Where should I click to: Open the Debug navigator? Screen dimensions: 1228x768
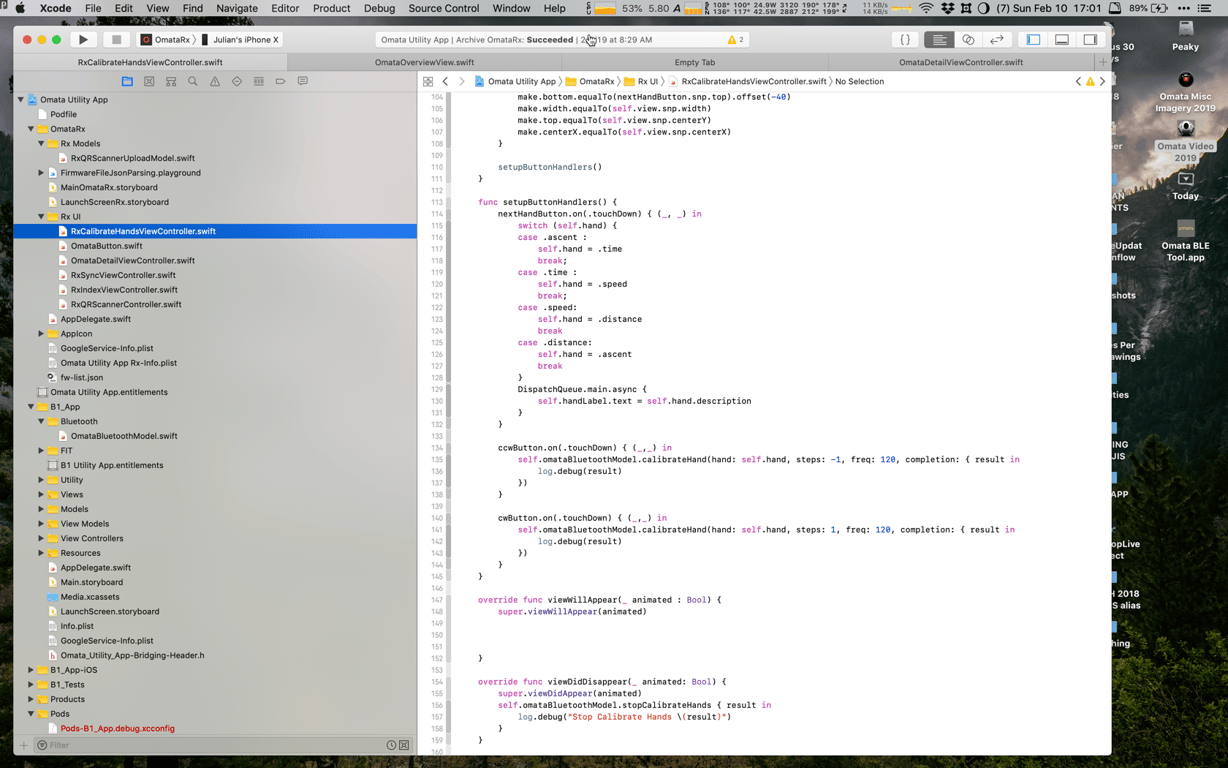click(x=259, y=81)
